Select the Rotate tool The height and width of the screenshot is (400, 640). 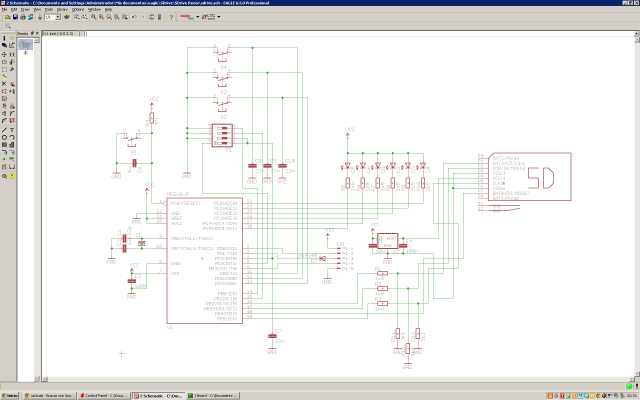point(12,62)
